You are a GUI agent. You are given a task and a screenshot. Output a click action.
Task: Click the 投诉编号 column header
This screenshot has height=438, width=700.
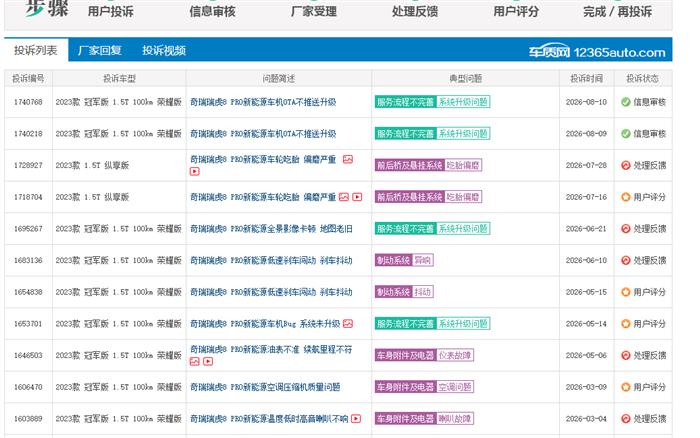click(x=28, y=79)
